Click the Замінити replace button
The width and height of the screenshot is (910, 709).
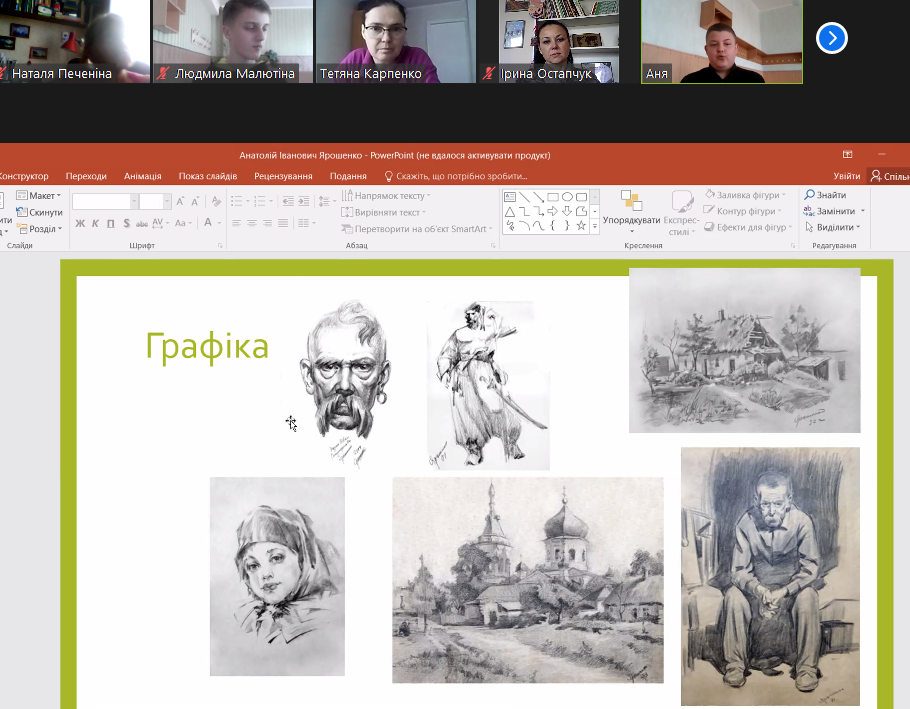(835, 211)
